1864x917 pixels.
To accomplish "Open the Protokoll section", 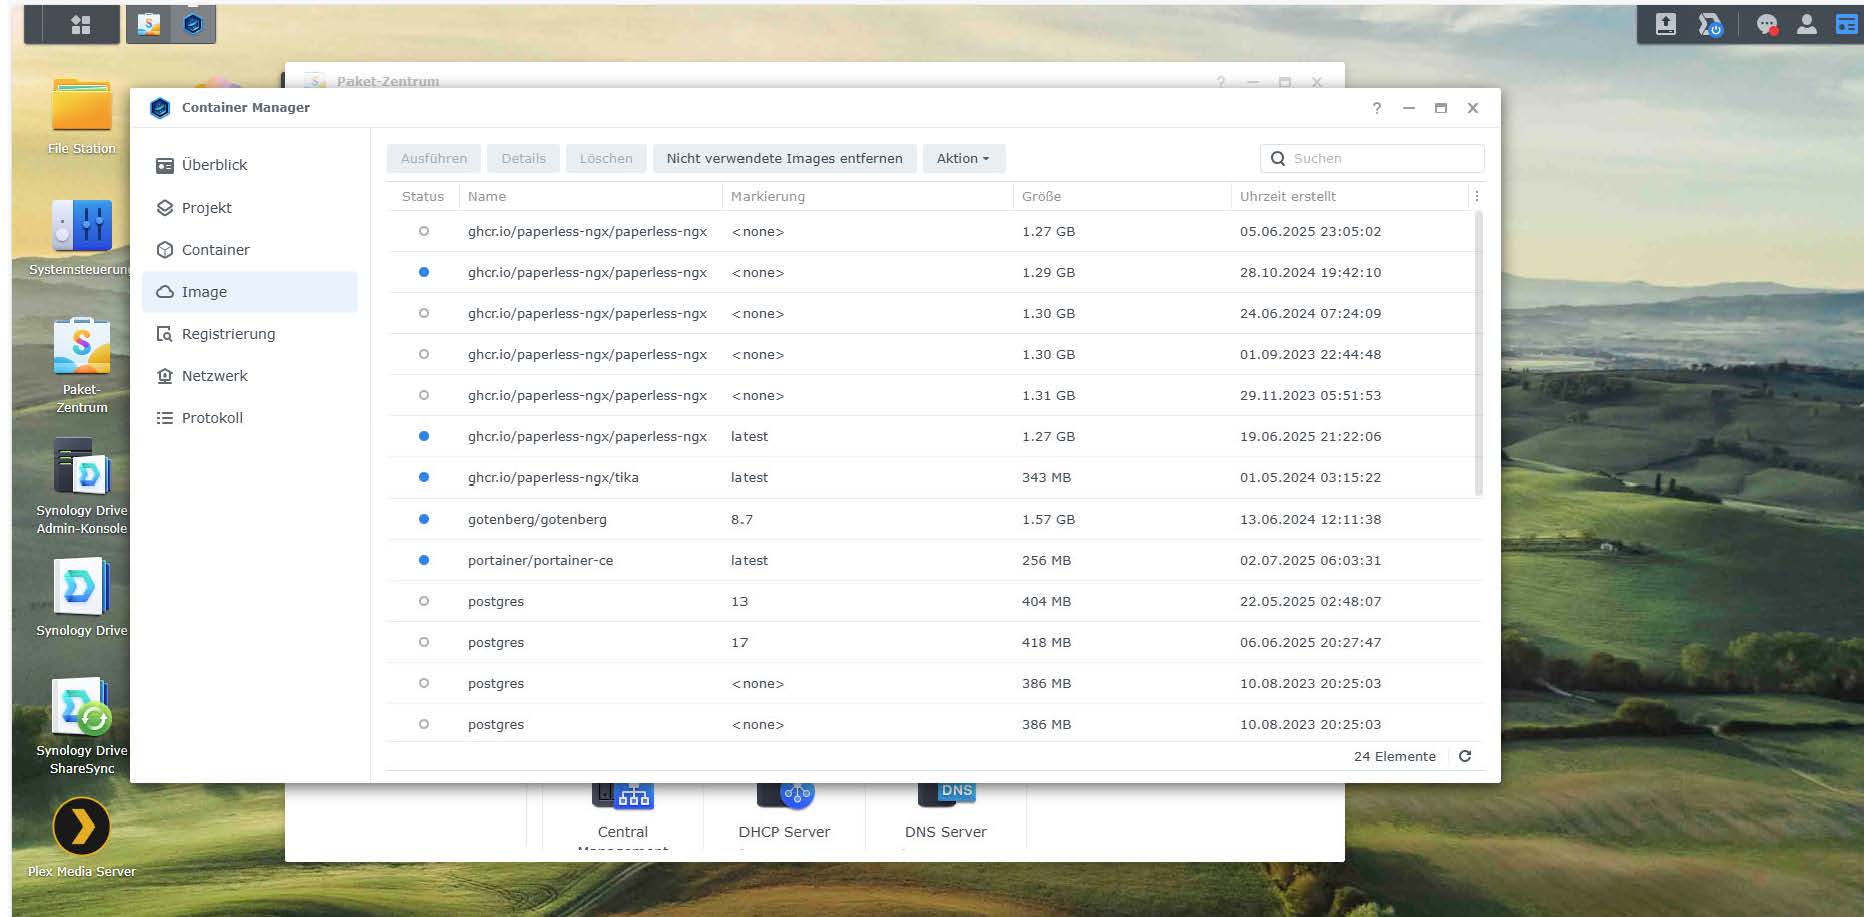I will point(250,418).
